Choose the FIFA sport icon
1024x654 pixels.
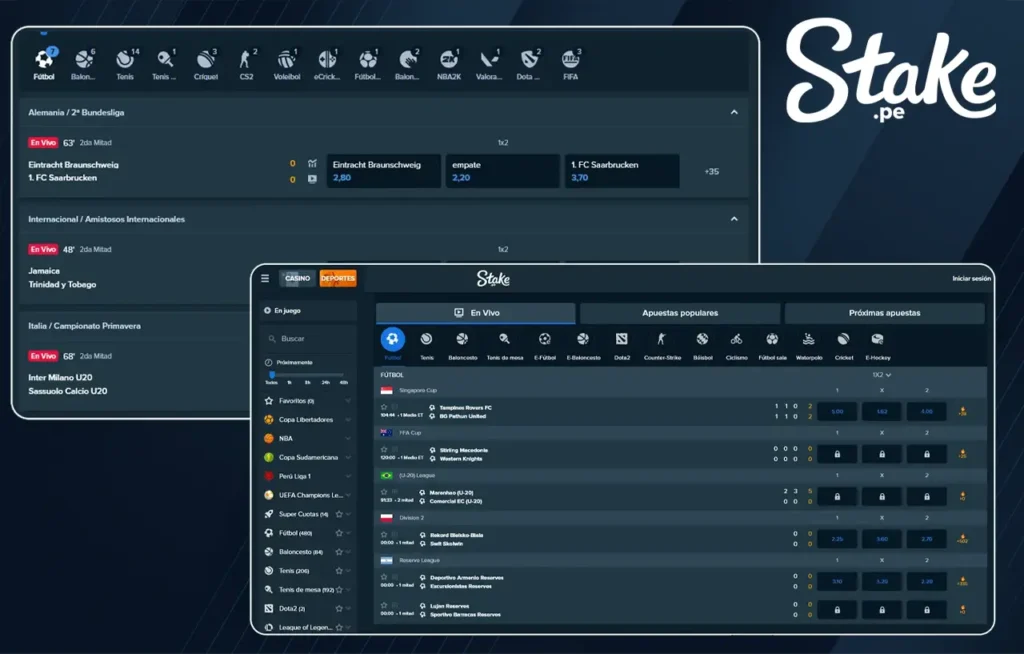click(x=570, y=60)
